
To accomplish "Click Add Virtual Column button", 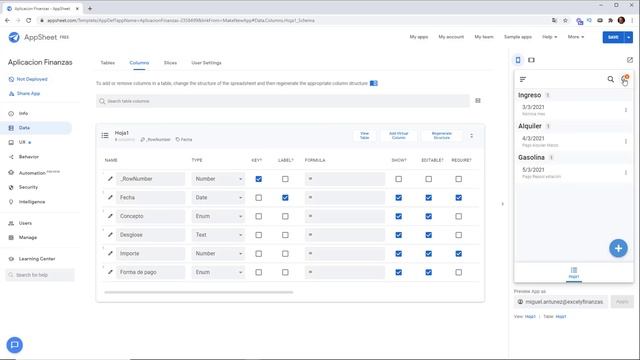I will [x=398, y=136].
